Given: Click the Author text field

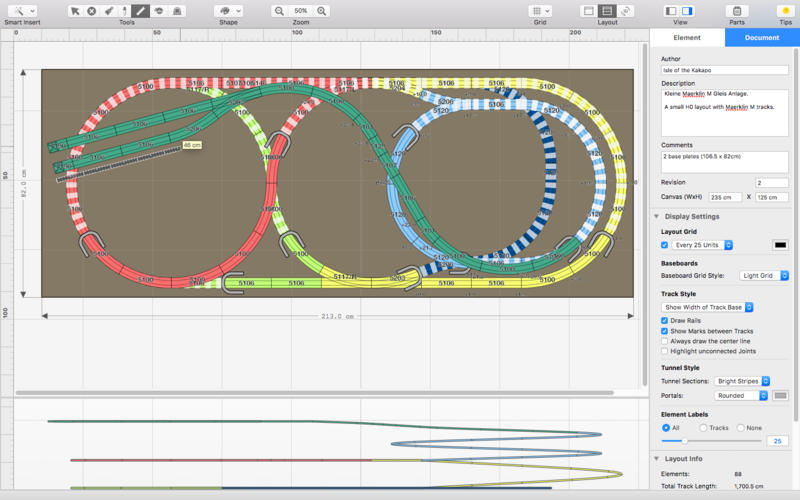Looking at the screenshot, I should (724, 71).
